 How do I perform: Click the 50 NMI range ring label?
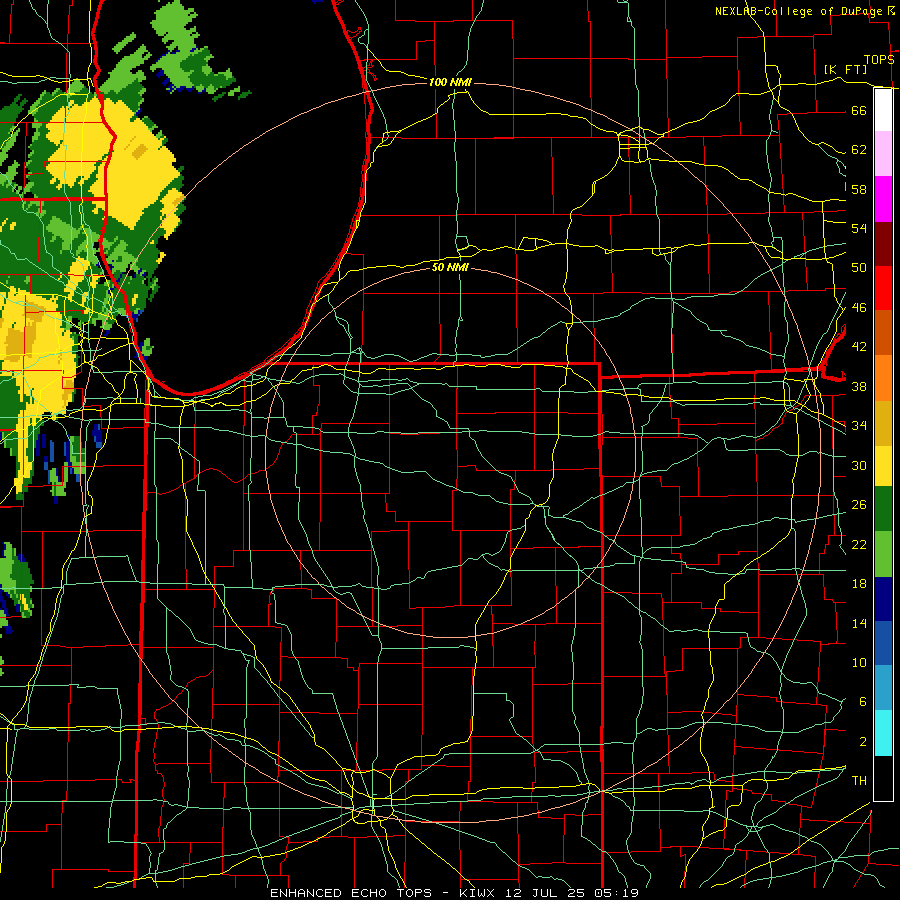pos(450,267)
